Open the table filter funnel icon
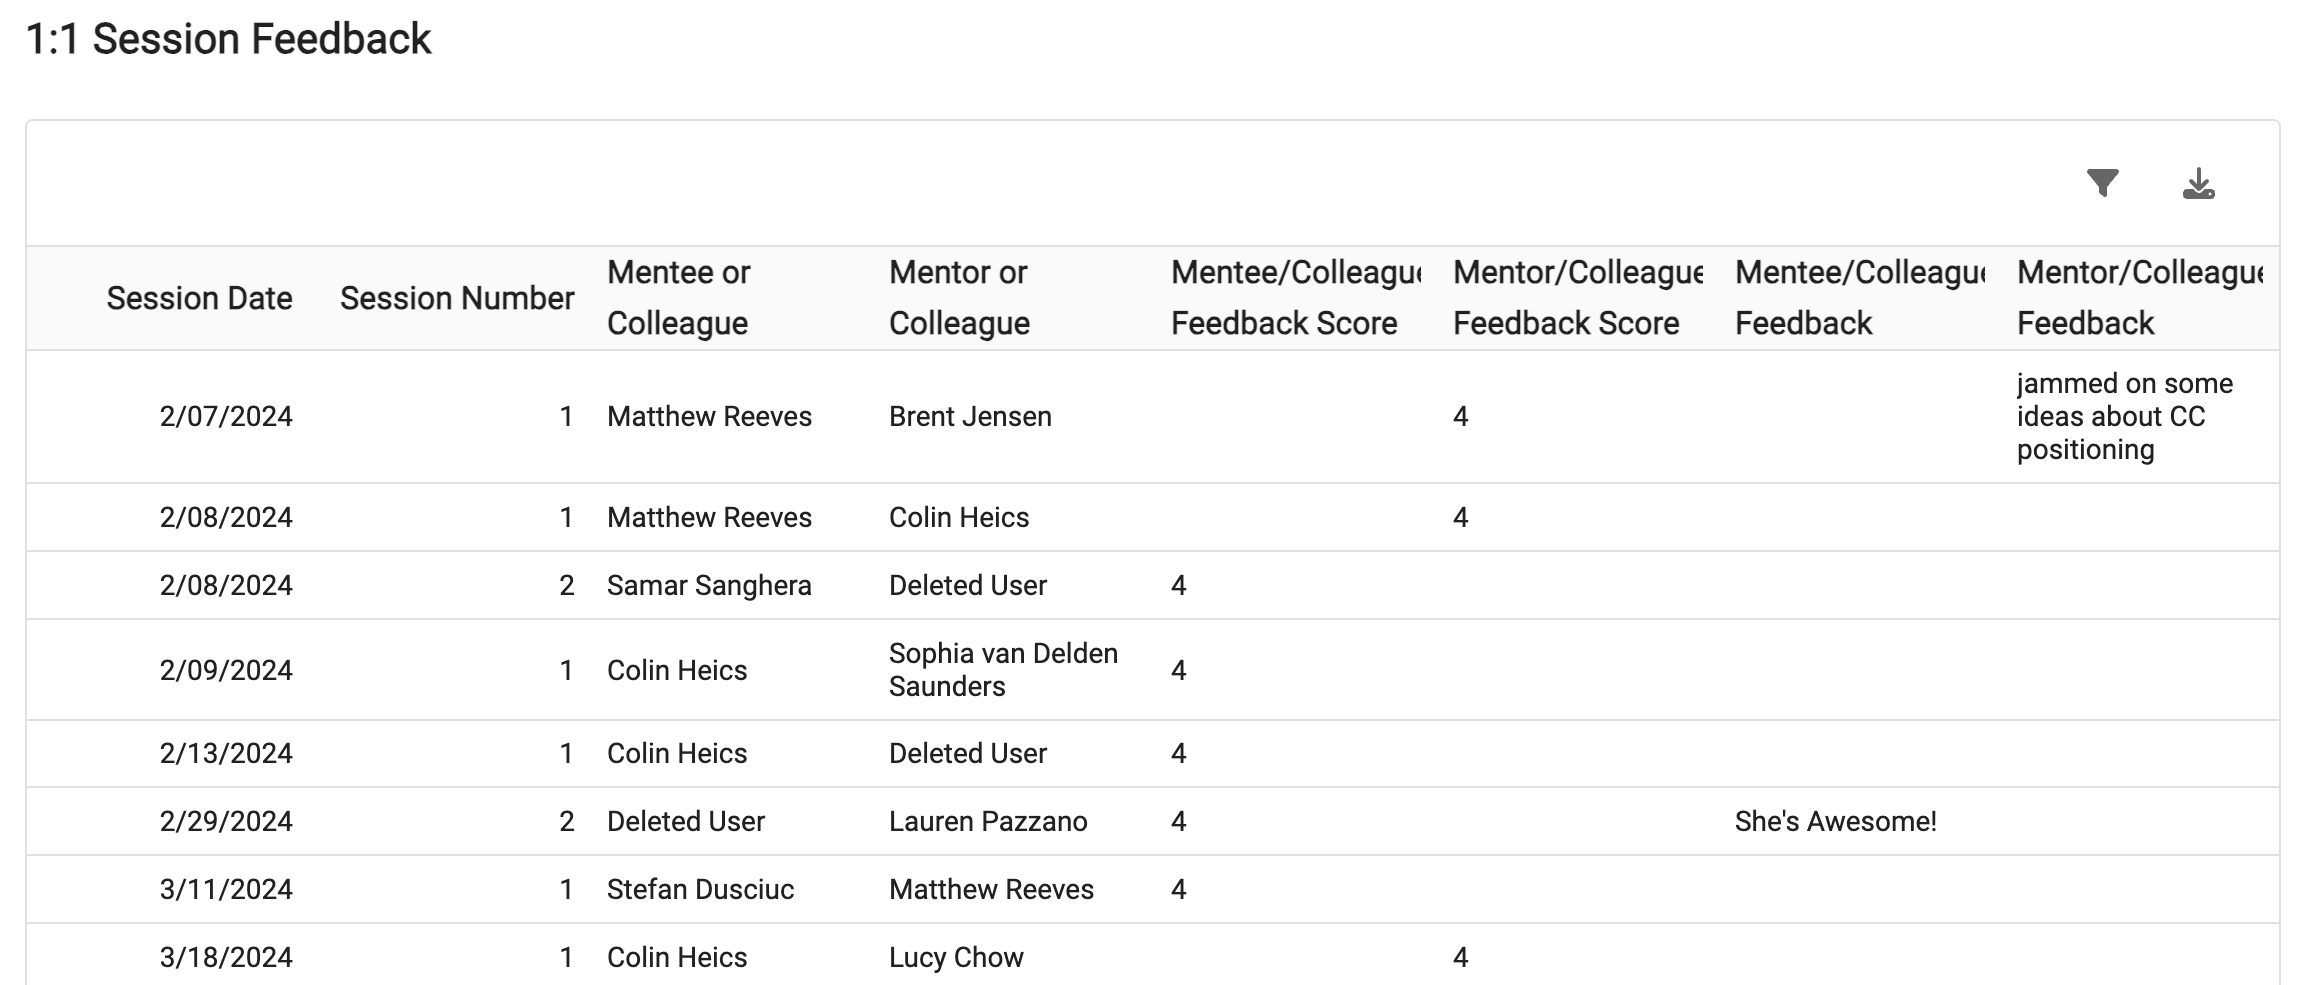This screenshot has height=985, width=2307. 2102,183
